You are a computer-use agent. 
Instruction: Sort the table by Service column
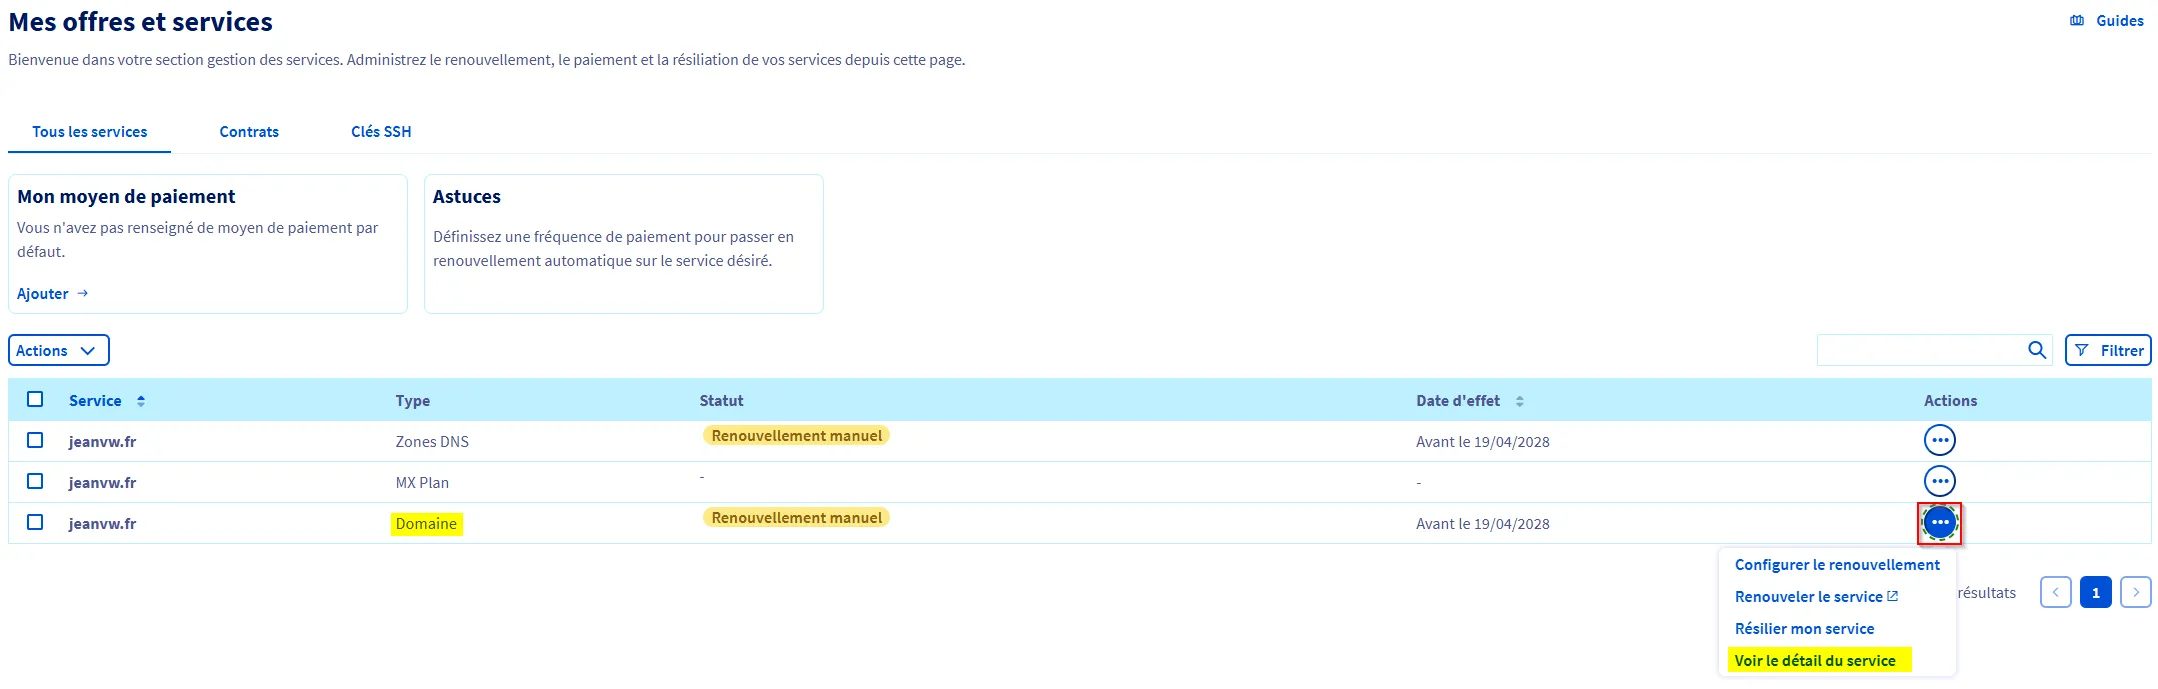[x=141, y=401]
